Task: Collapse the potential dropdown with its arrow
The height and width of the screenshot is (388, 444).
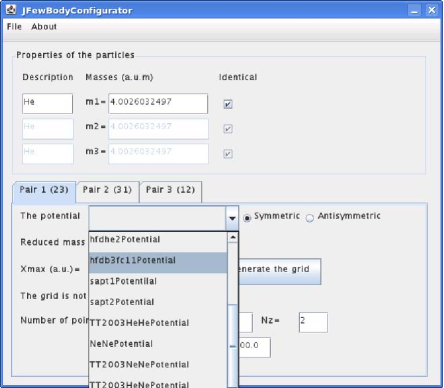Action: 232,218
